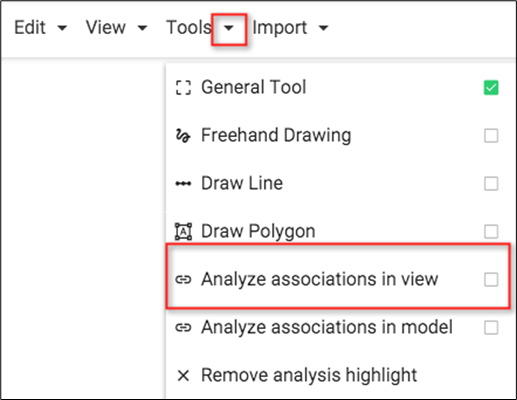Choose the Draw Polygon menu entry text
Image resolution: width=517 pixels, height=400 pixels.
point(258,231)
